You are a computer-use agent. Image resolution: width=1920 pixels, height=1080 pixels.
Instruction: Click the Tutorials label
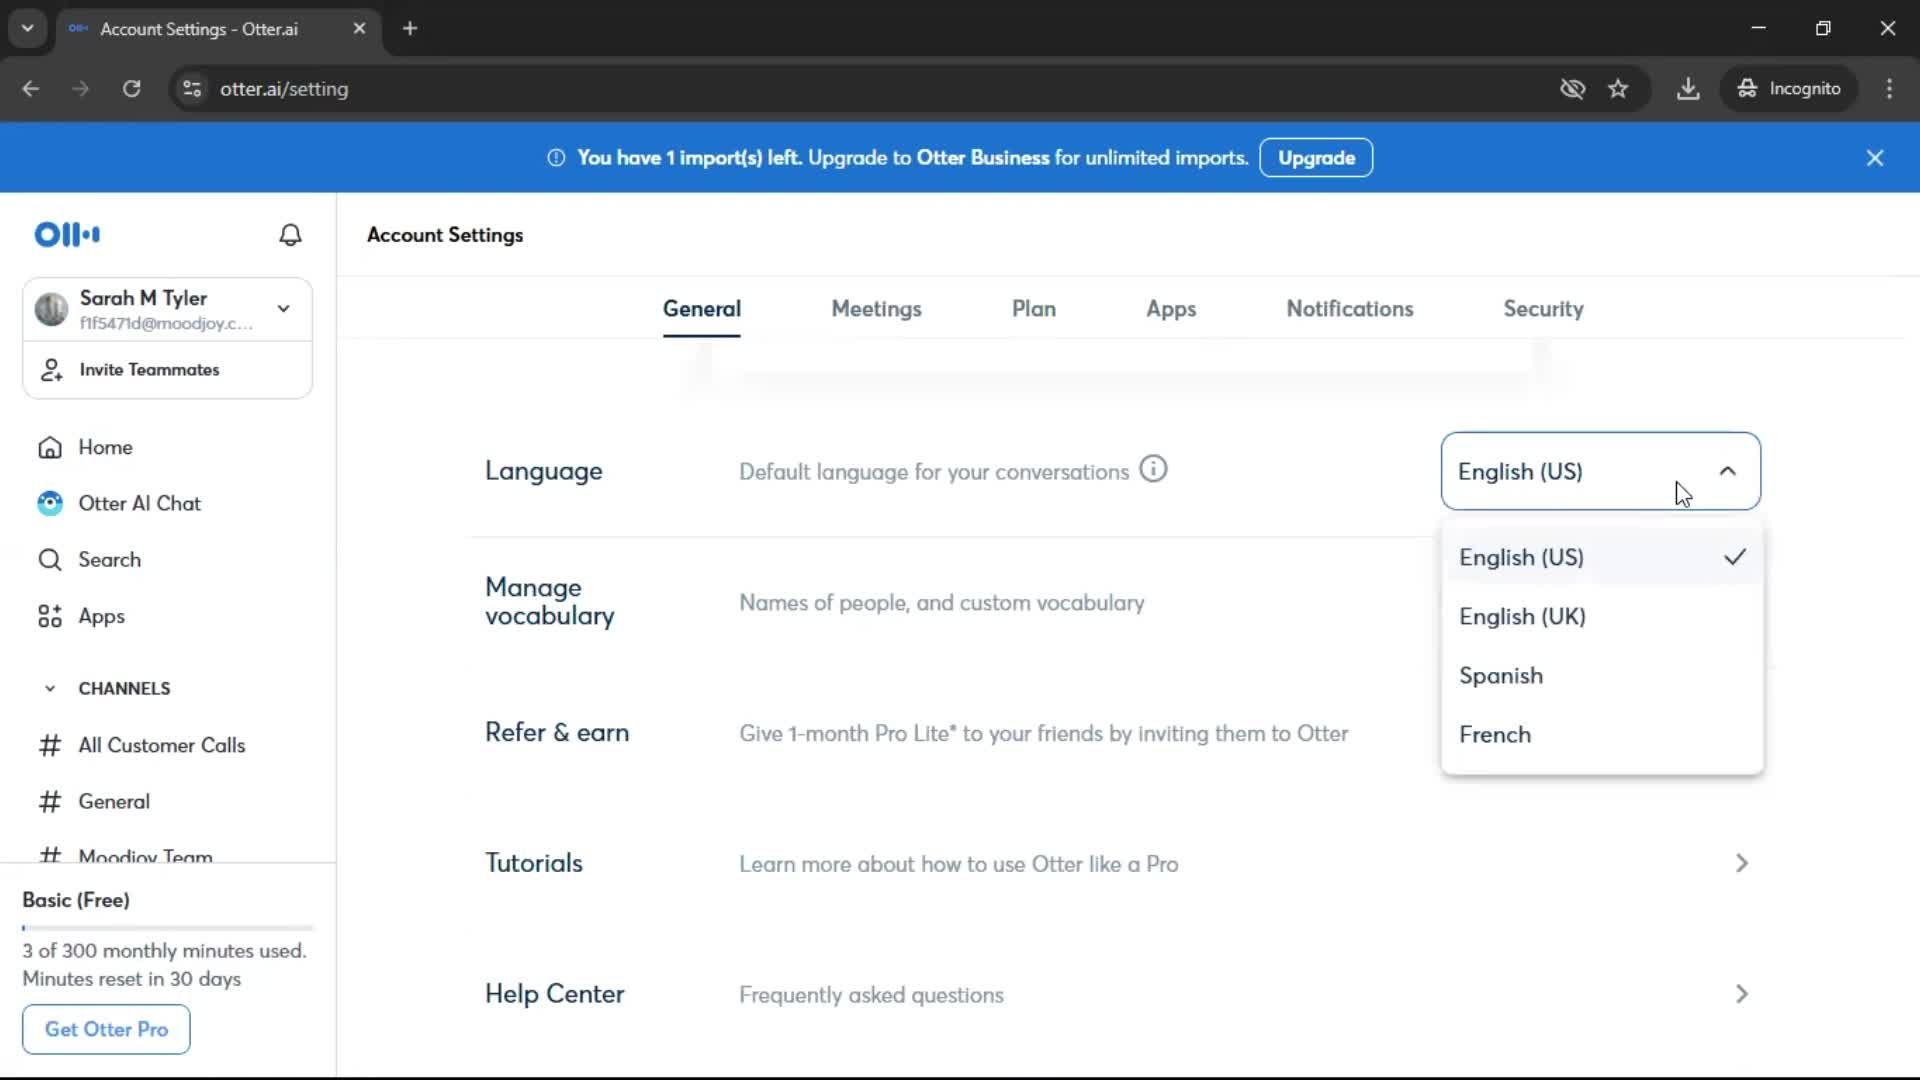click(533, 863)
